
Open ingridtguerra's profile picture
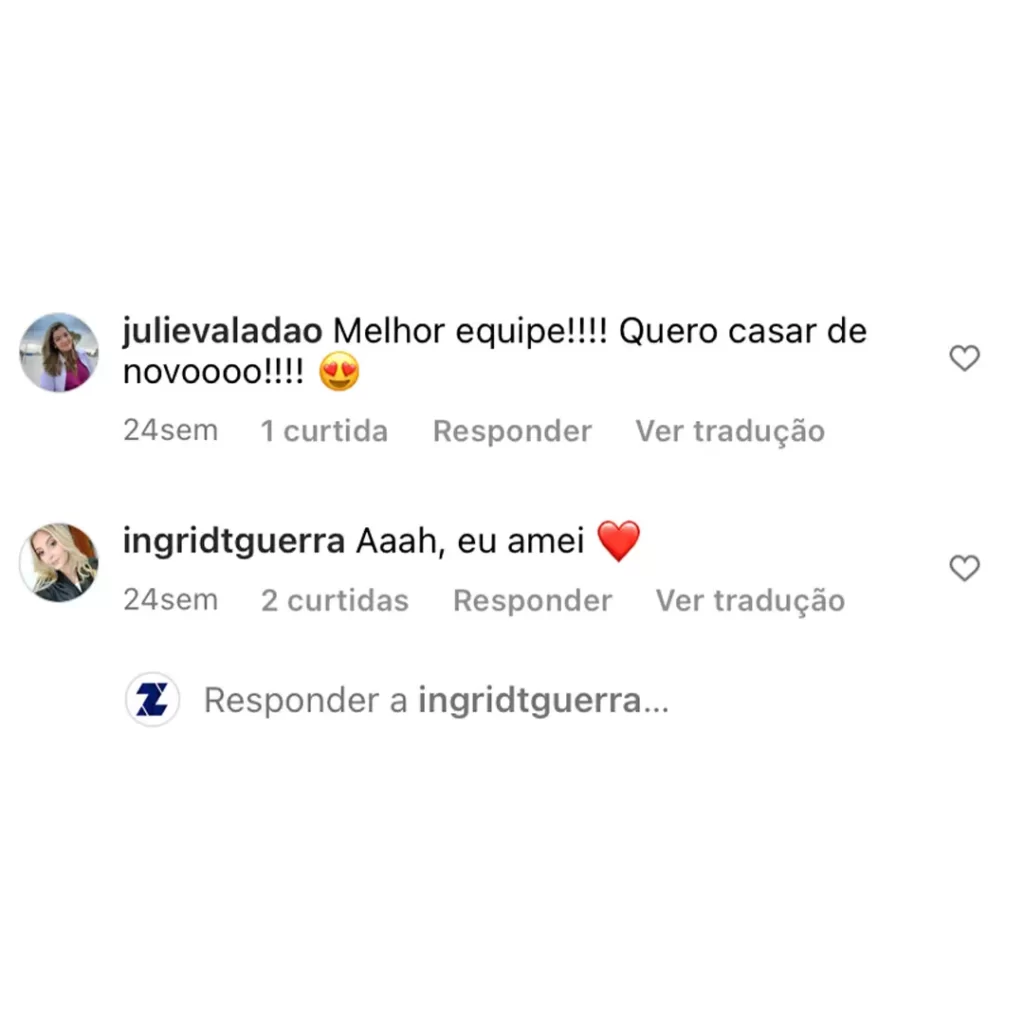click(59, 562)
